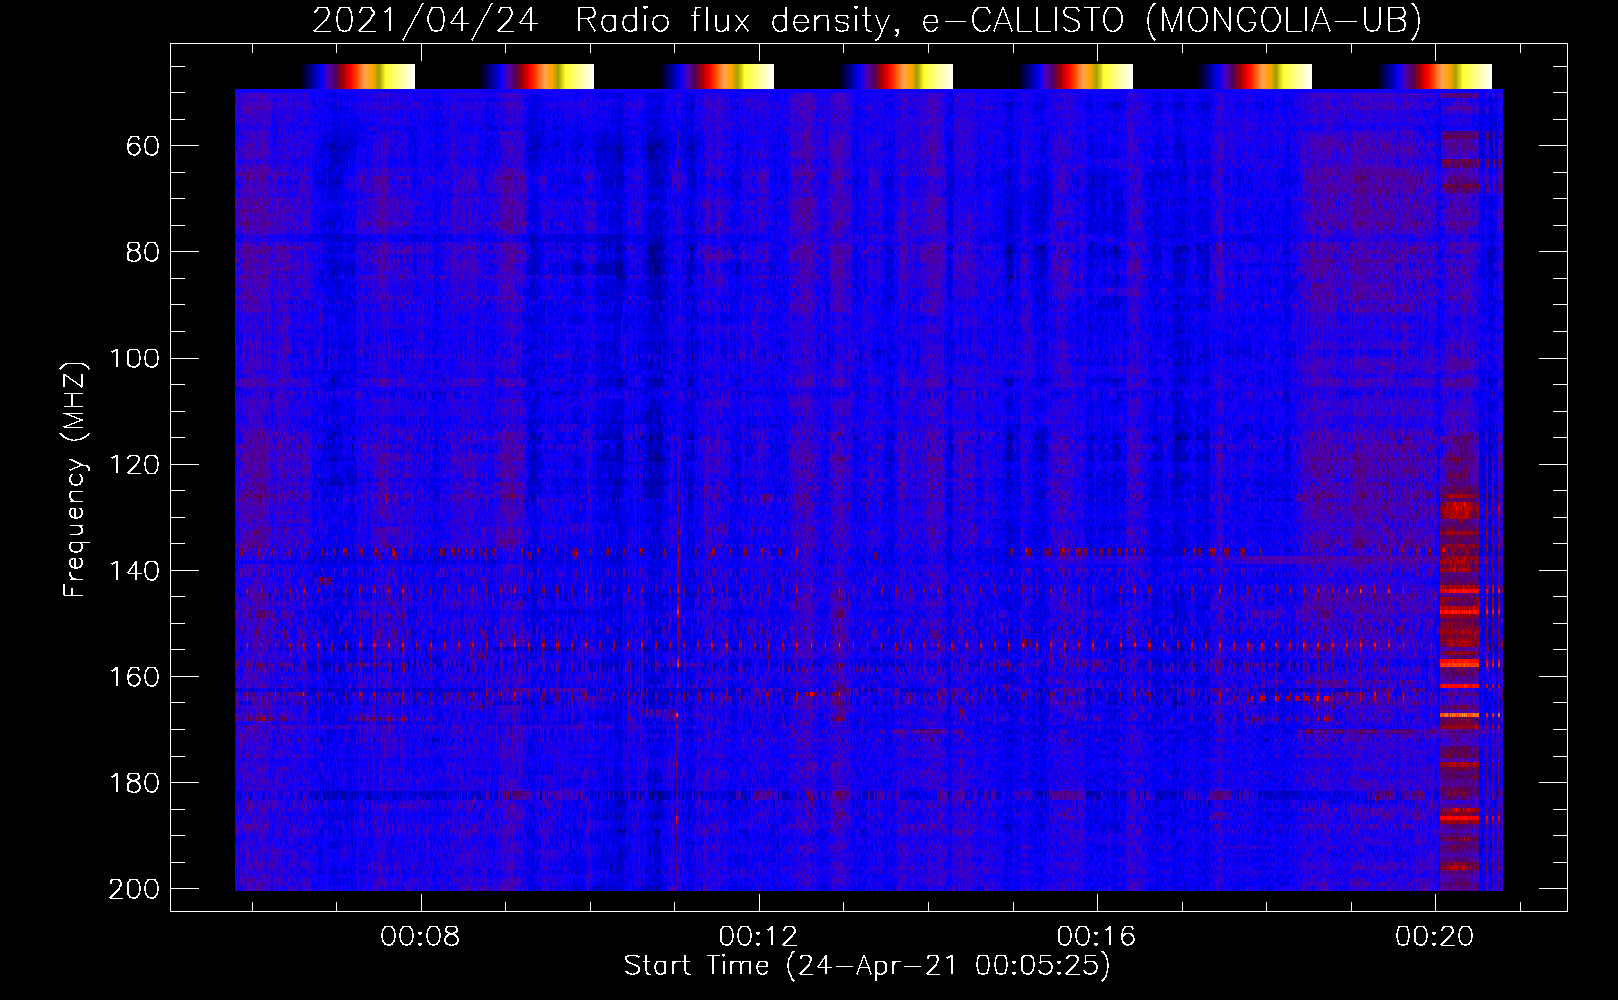
Task: Click the 60 frequency tick label
Action: [143, 147]
